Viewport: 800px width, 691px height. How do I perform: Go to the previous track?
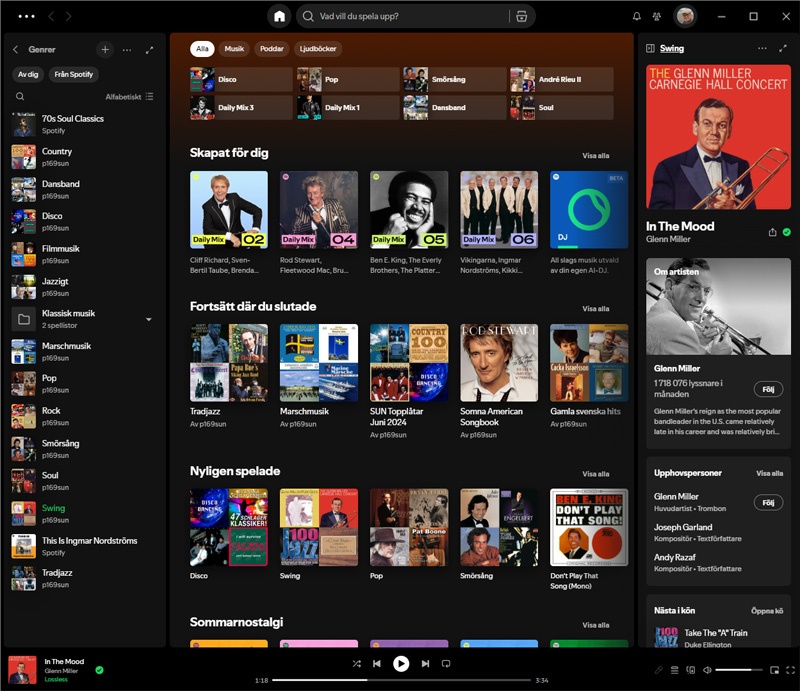377,663
